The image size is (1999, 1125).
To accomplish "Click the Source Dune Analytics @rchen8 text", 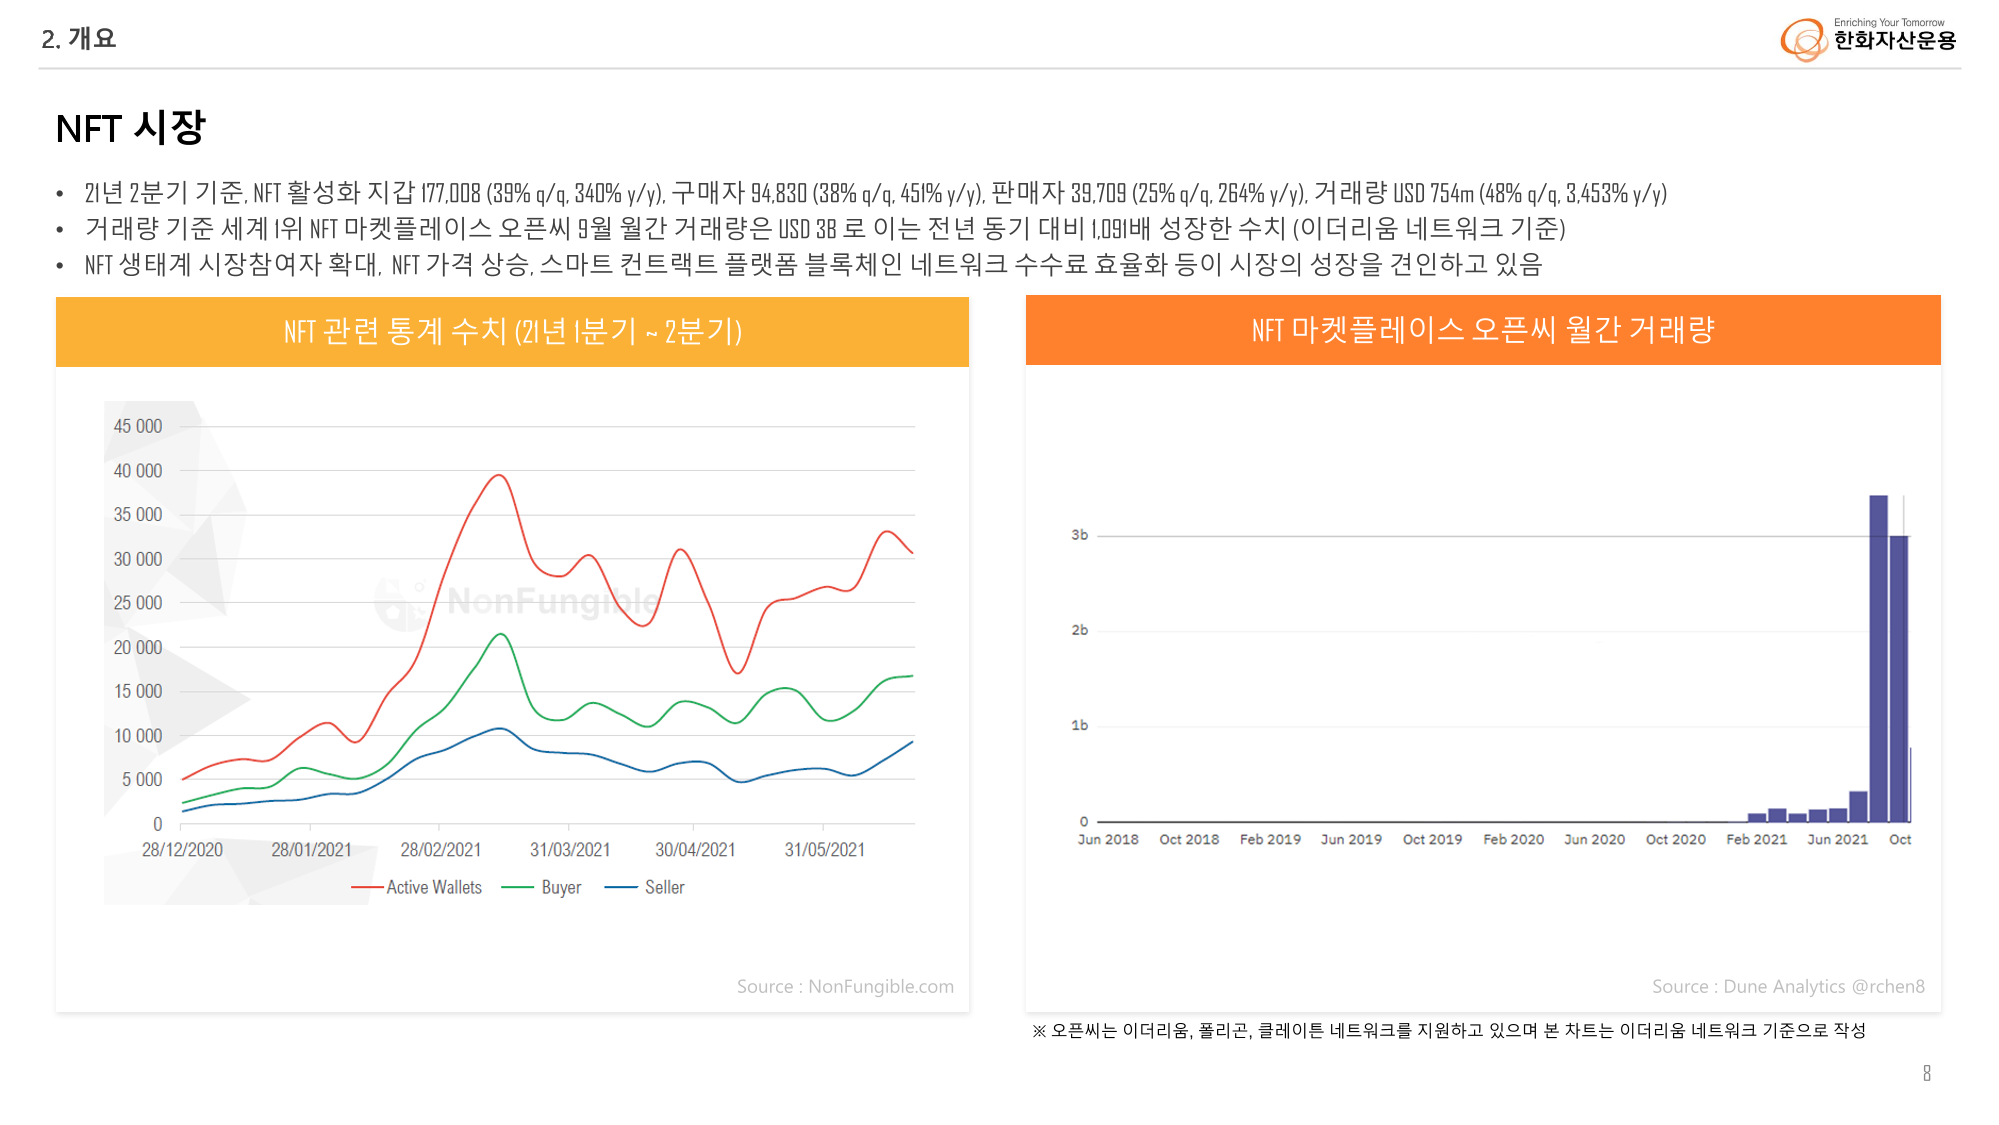I will tap(1787, 986).
